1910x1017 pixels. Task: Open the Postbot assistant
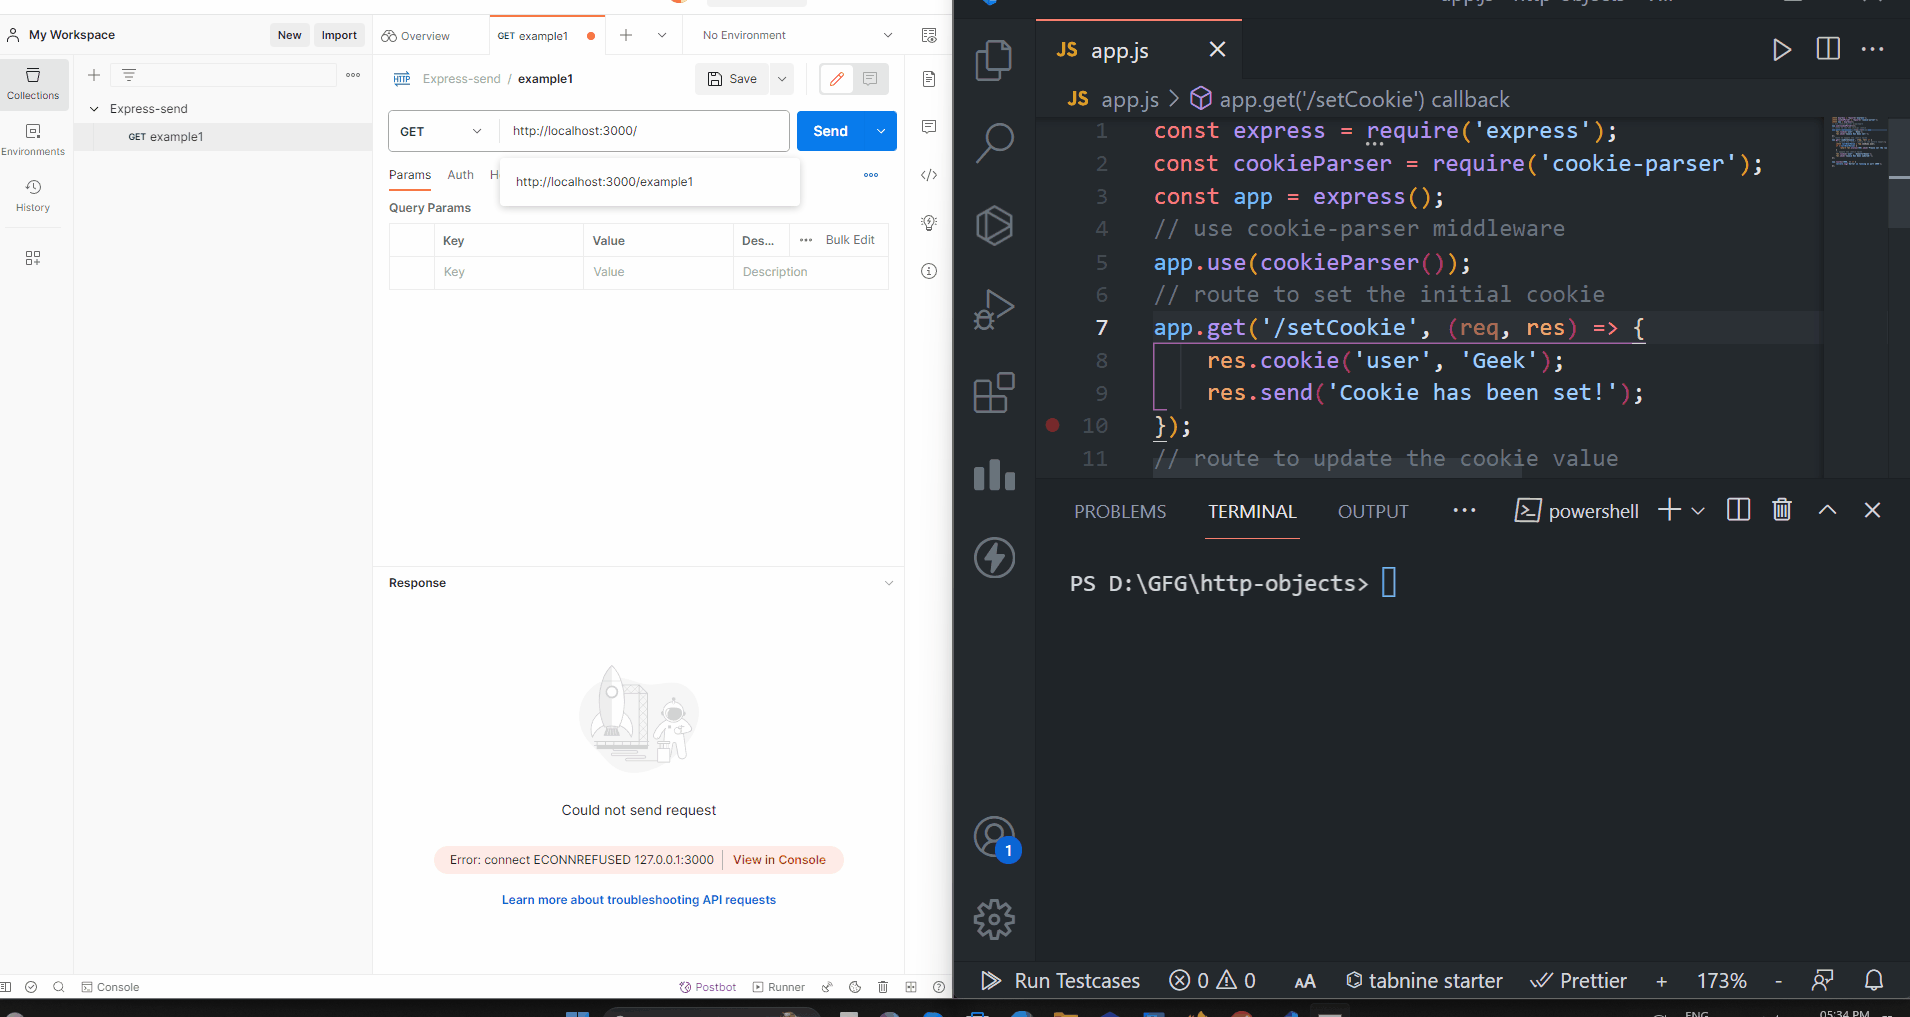click(707, 987)
